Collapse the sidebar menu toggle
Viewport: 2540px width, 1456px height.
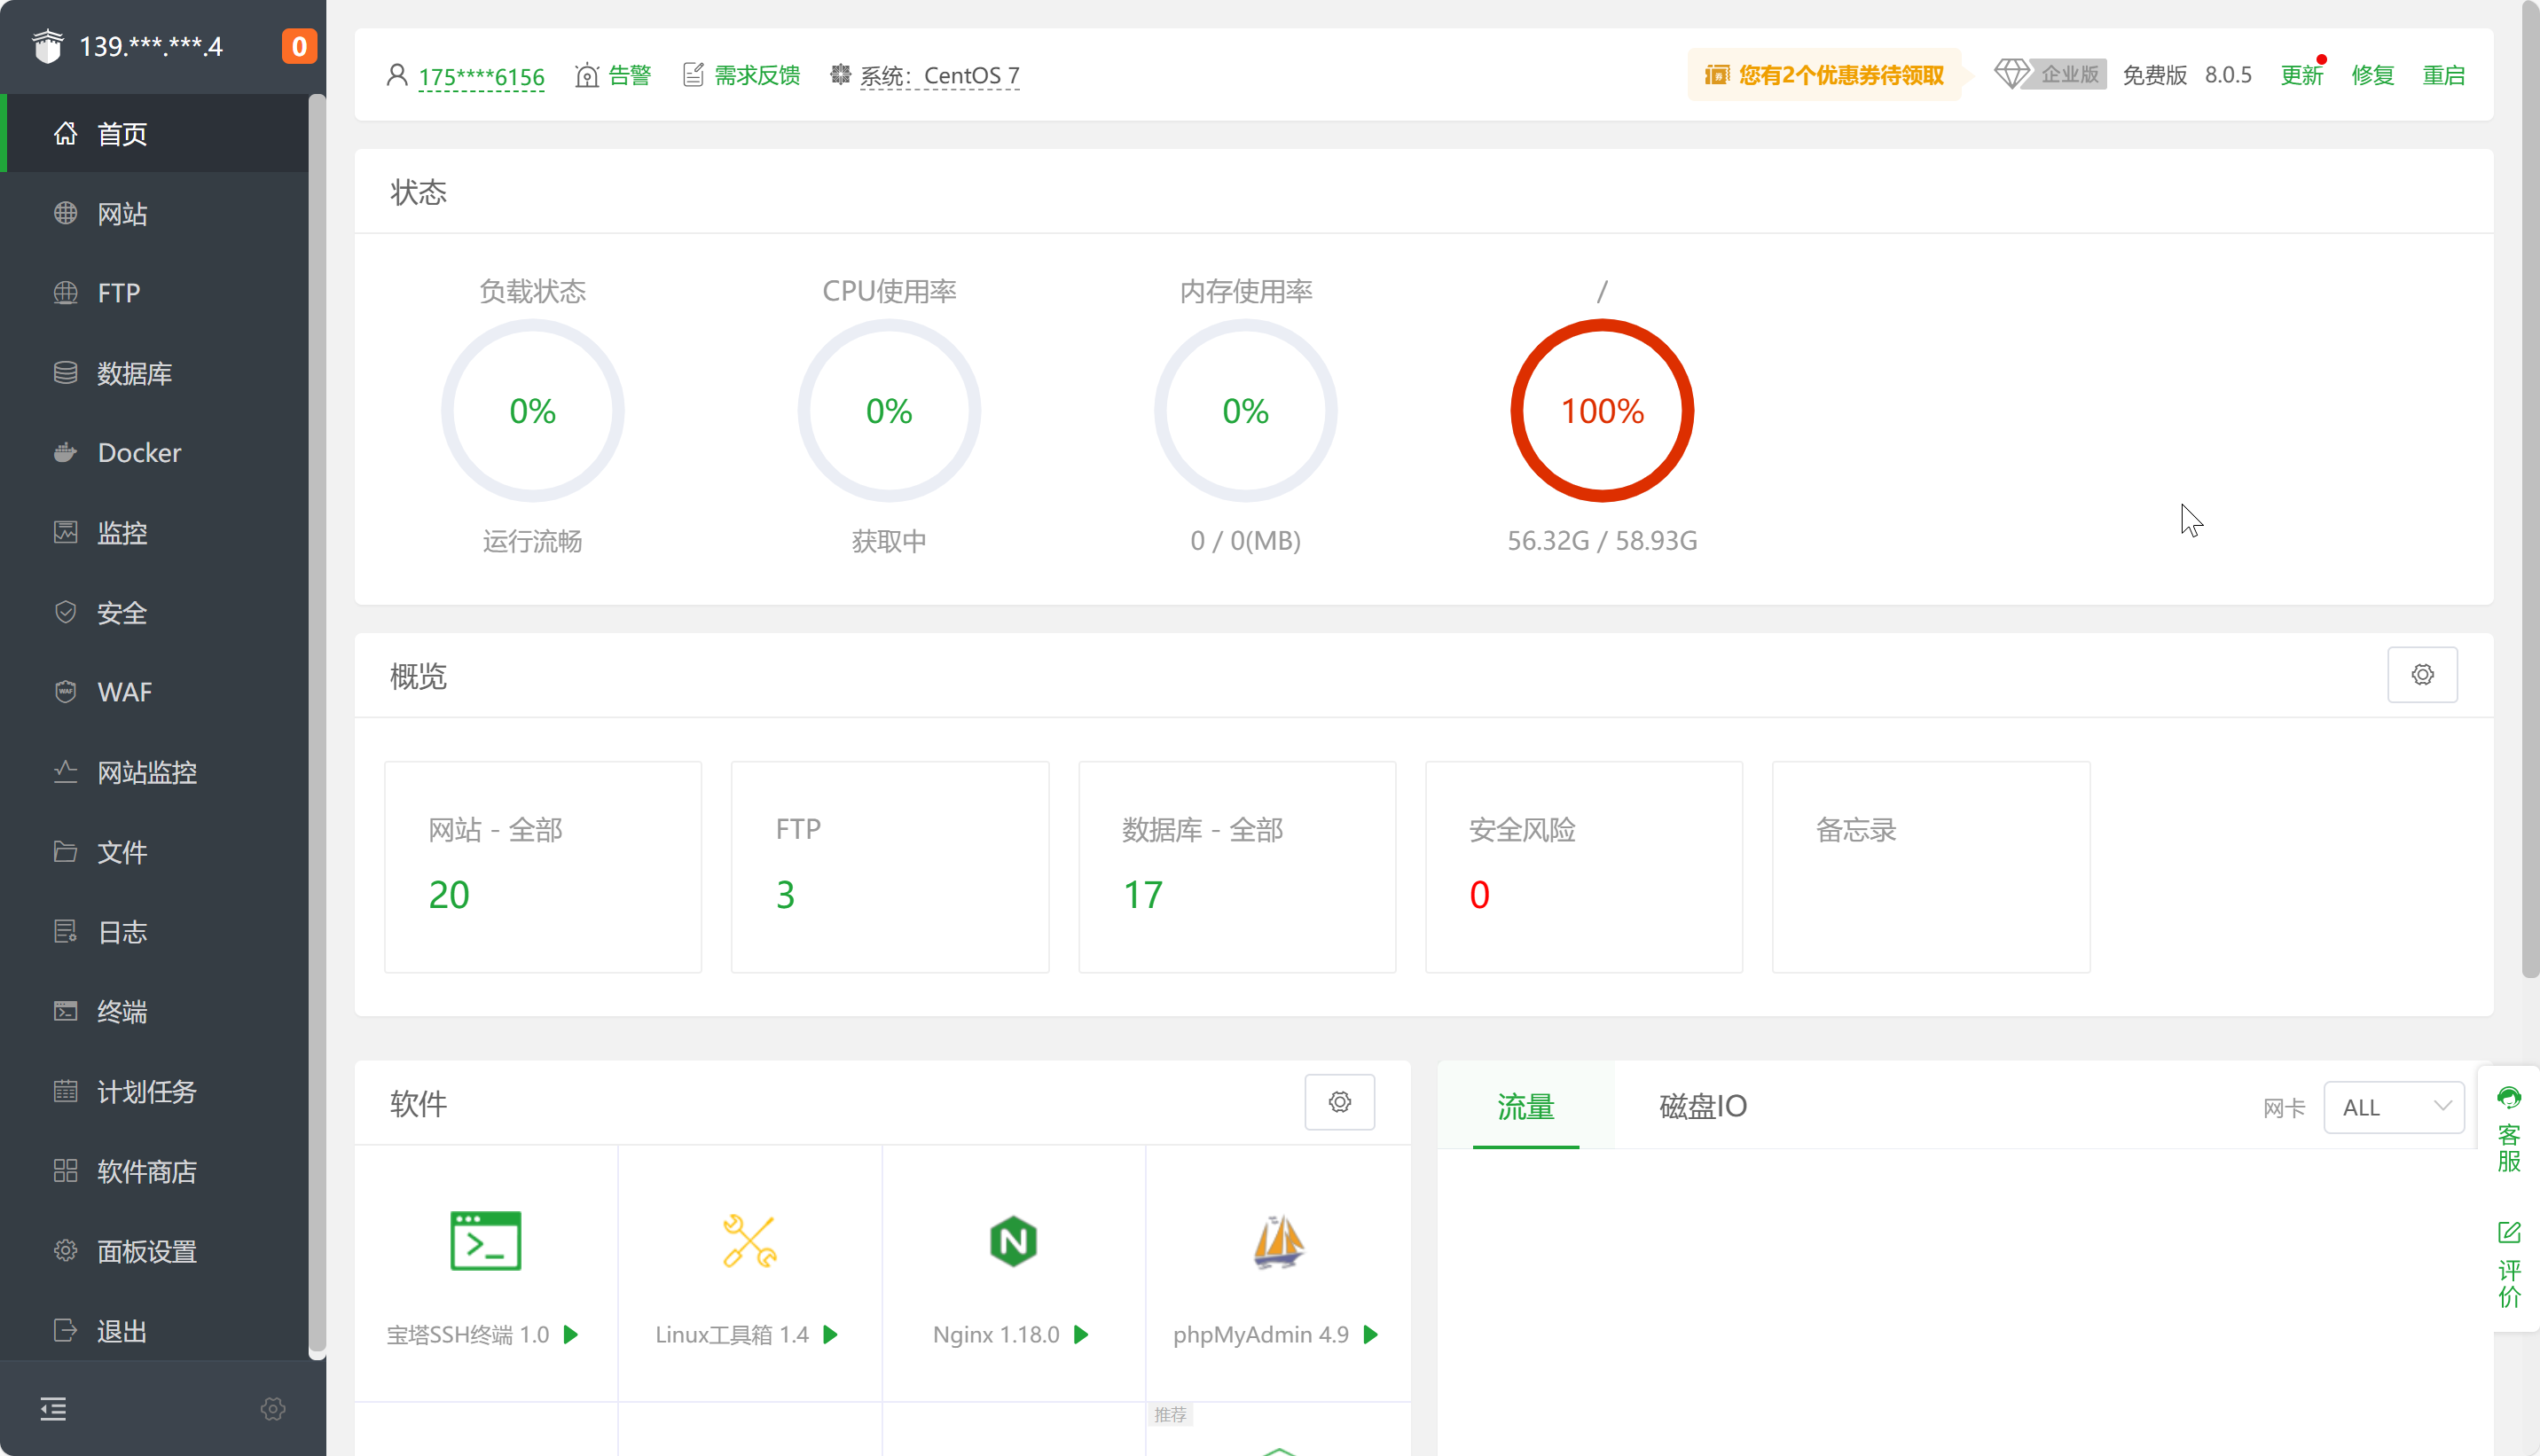tap(53, 1409)
